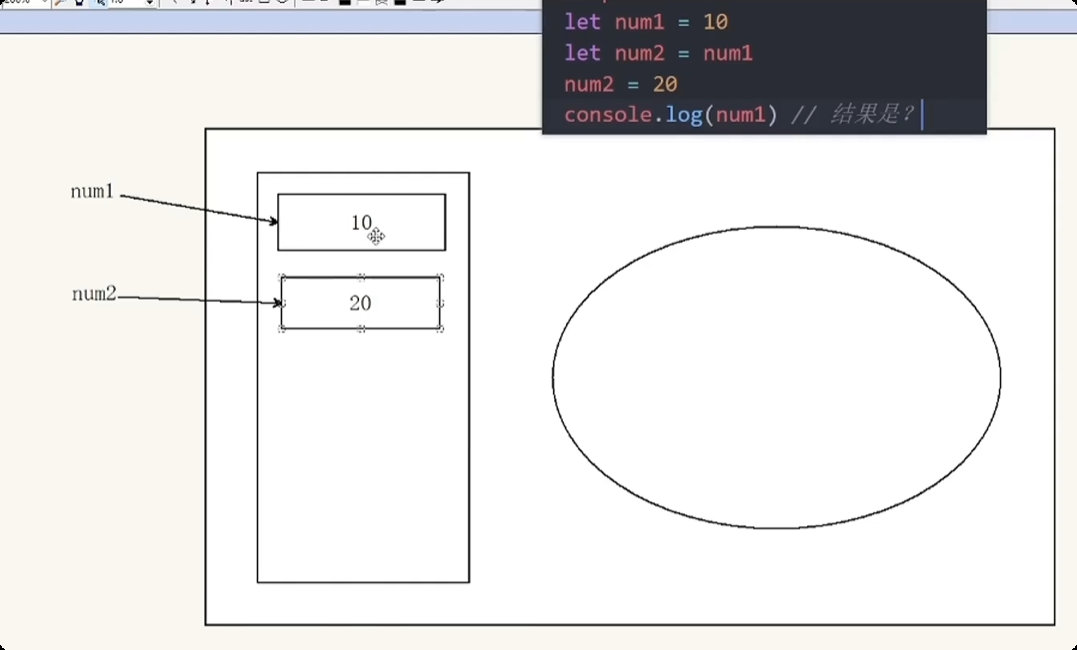
Task: Select the tall stack rectangle holding both value boxes
Action: [x=363, y=377]
